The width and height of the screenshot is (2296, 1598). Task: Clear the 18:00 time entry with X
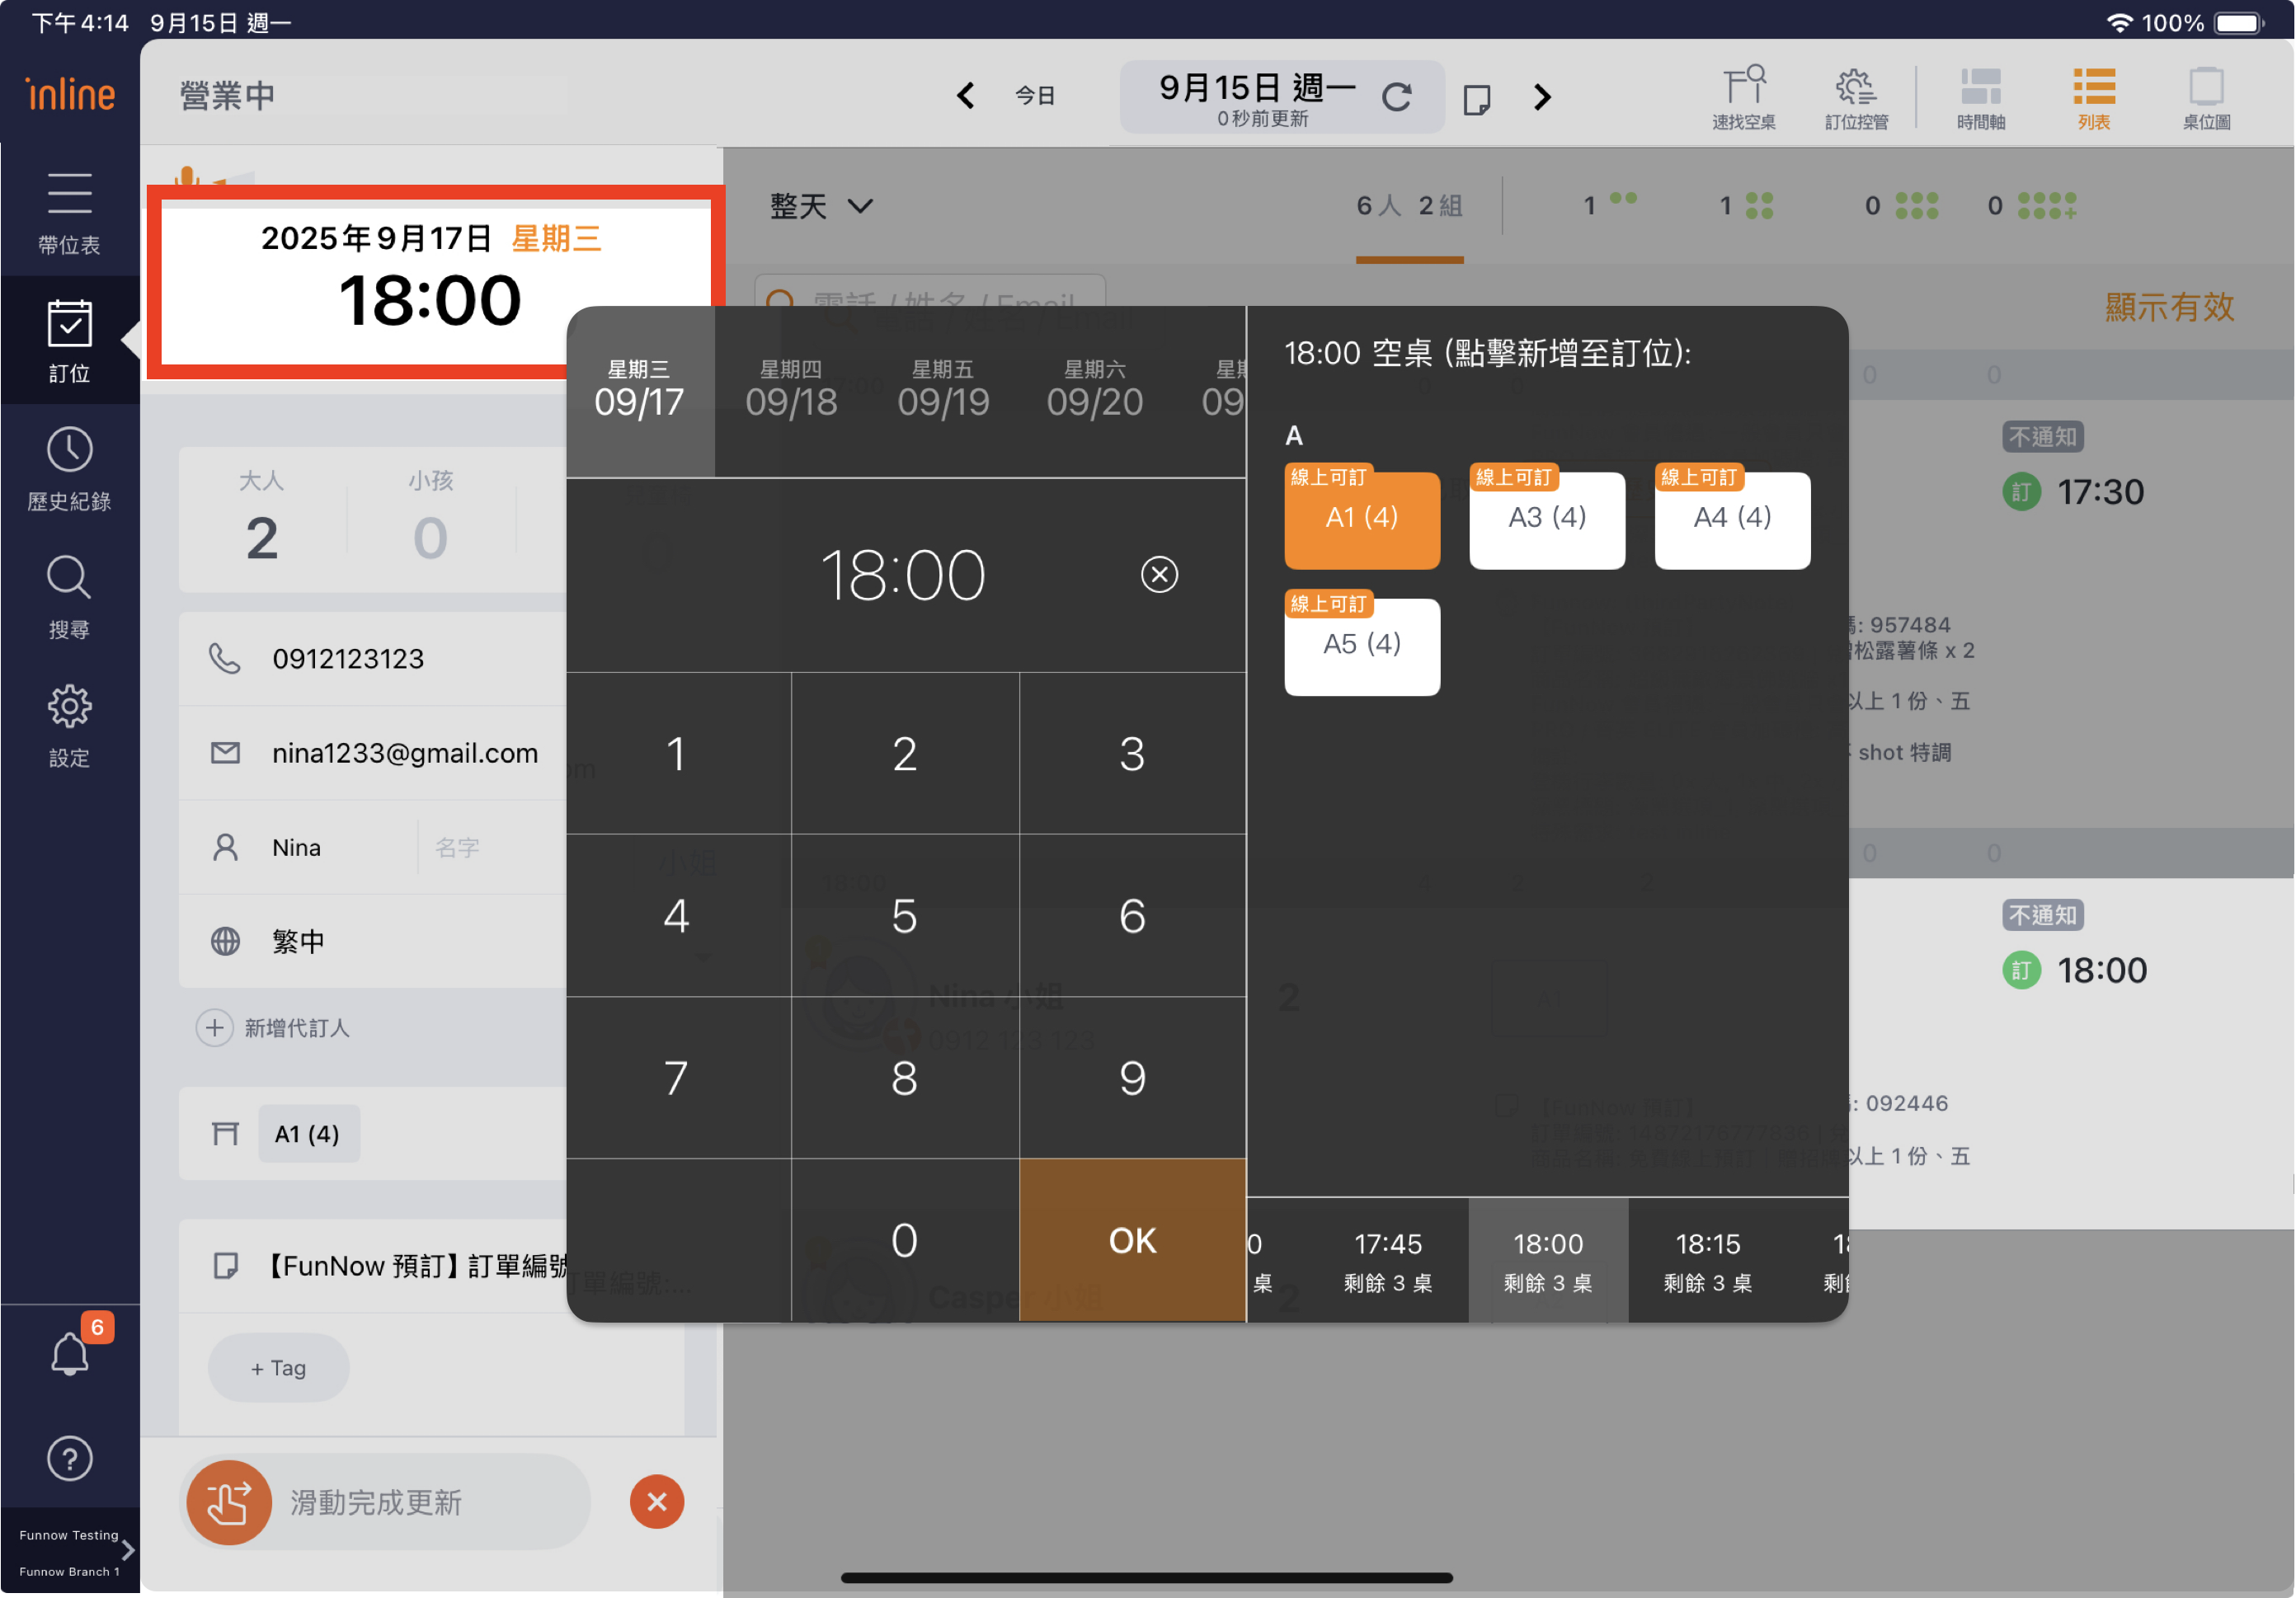(1159, 574)
